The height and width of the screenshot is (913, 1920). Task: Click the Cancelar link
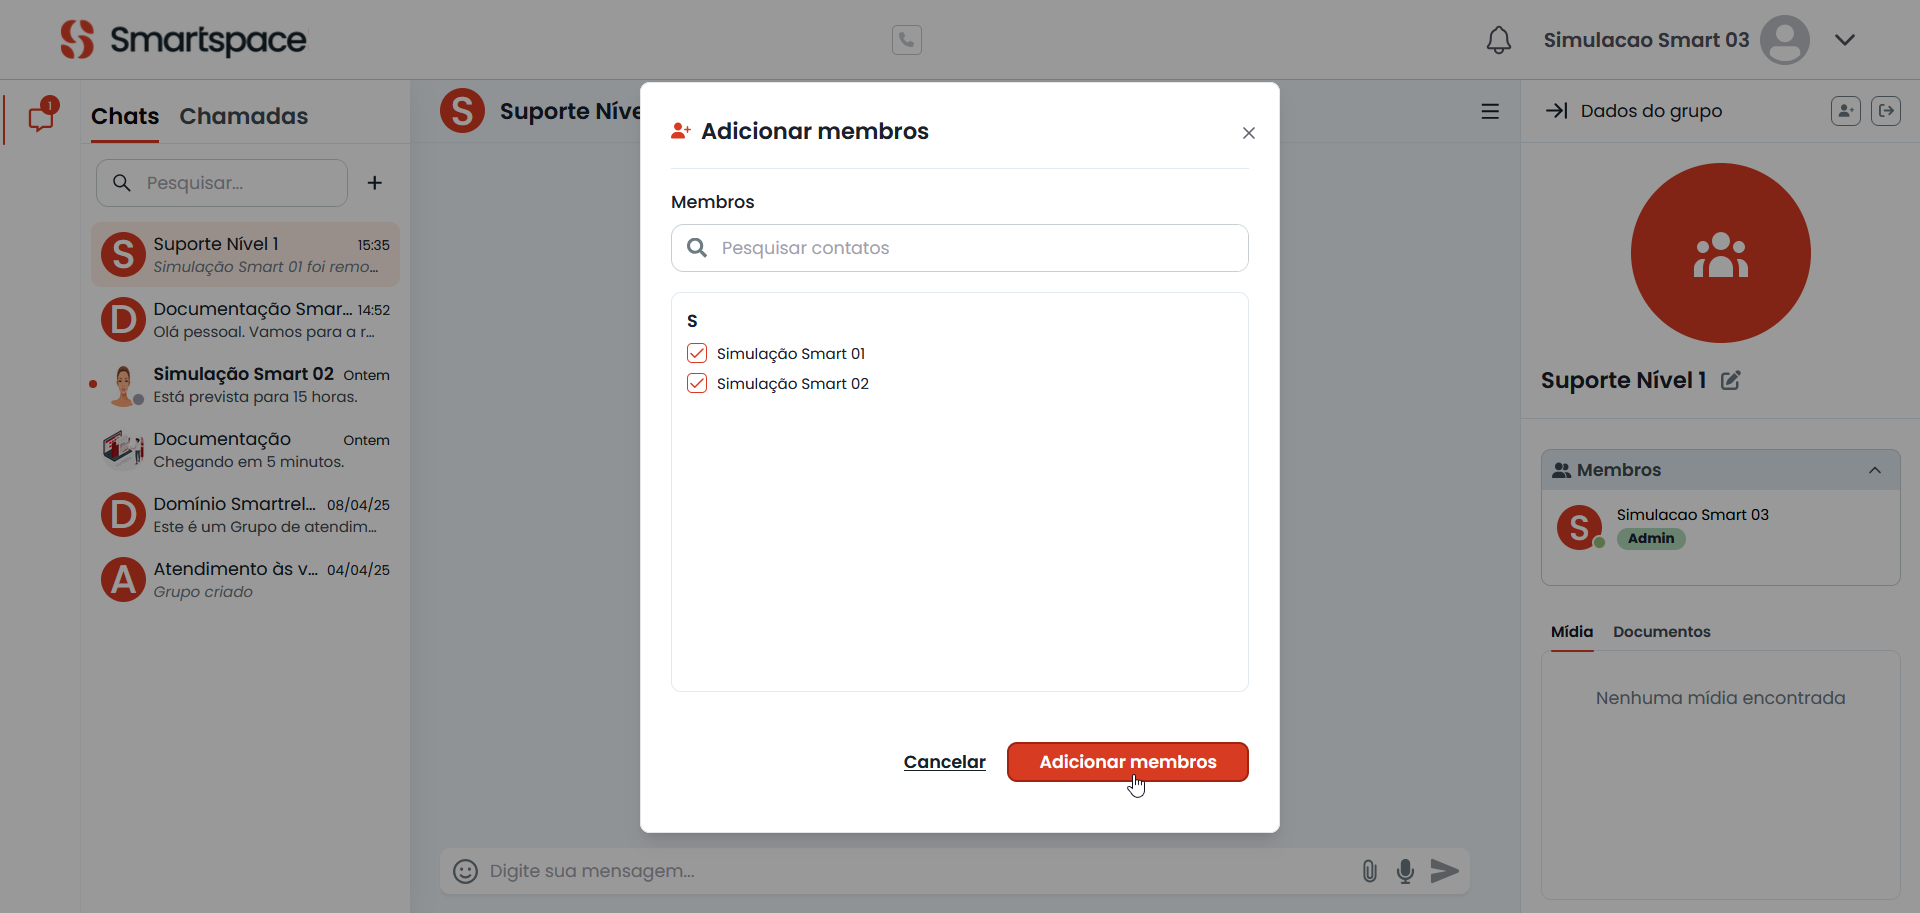[944, 762]
